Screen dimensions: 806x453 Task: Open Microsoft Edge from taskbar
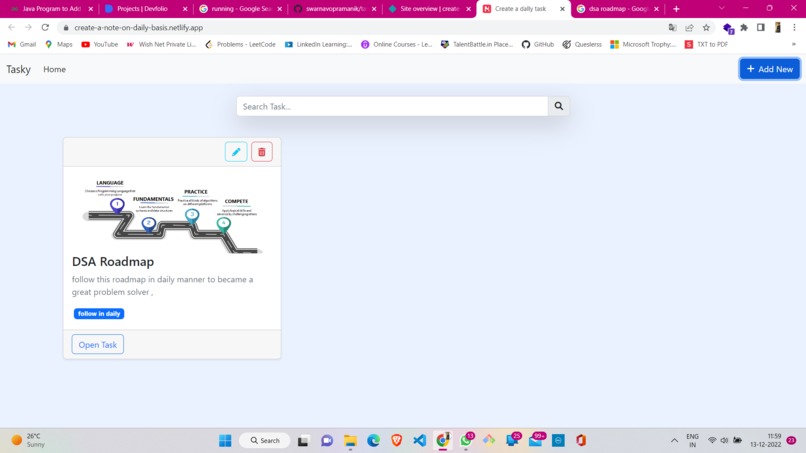(373, 441)
